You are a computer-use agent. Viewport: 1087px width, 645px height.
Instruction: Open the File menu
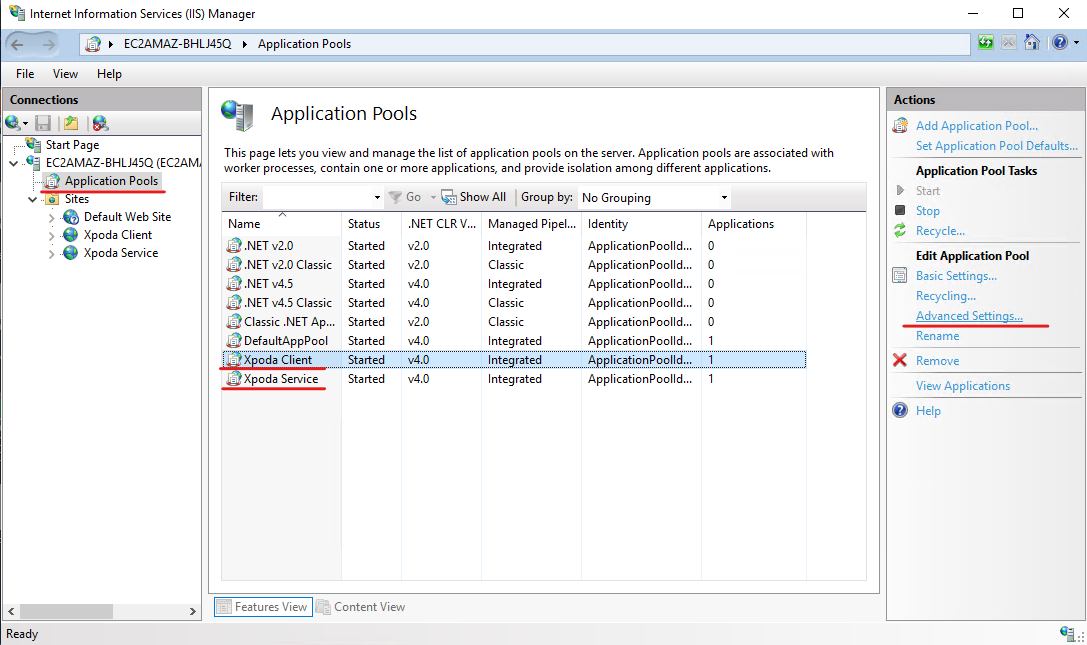25,74
